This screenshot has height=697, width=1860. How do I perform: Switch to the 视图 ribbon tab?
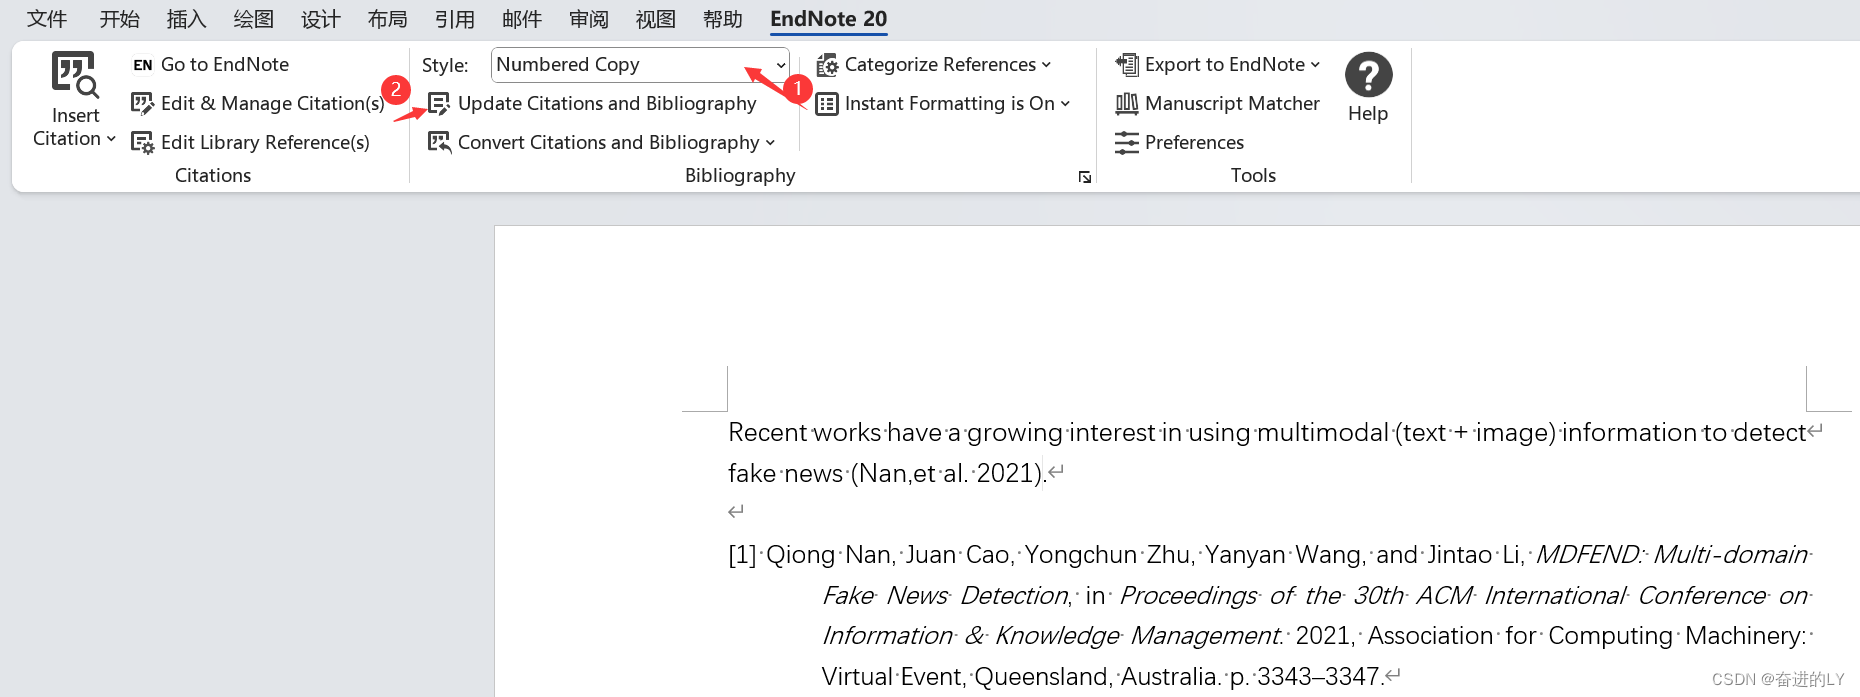pos(655,19)
